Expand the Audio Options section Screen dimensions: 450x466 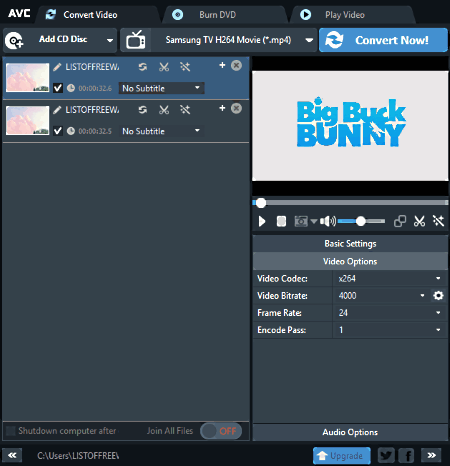pyautogui.click(x=350, y=432)
